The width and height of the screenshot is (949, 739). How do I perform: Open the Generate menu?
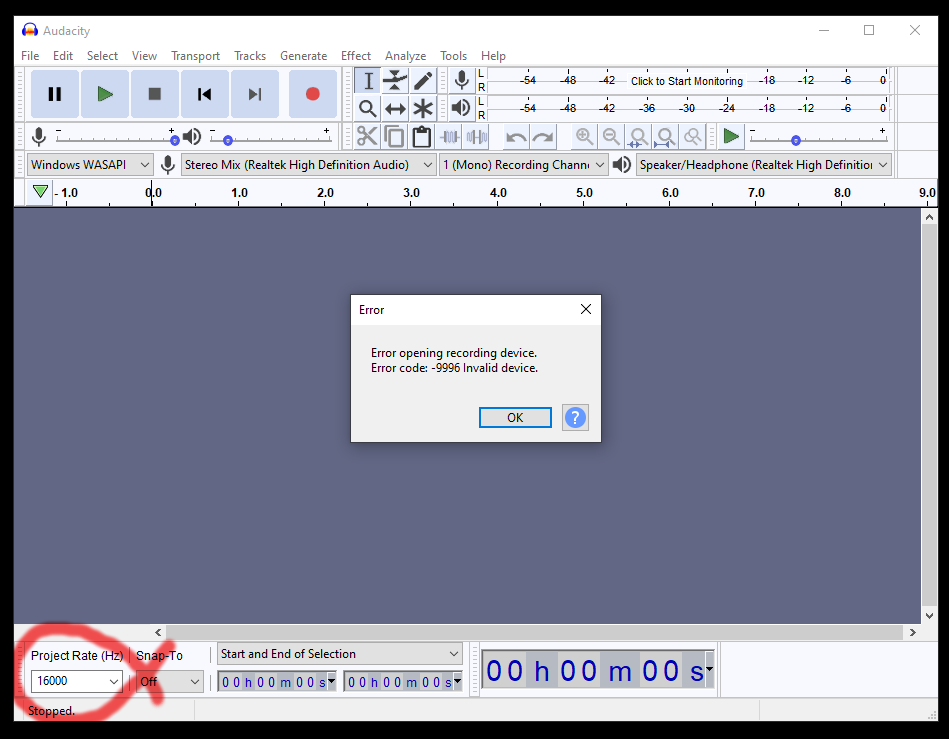point(304,56)
